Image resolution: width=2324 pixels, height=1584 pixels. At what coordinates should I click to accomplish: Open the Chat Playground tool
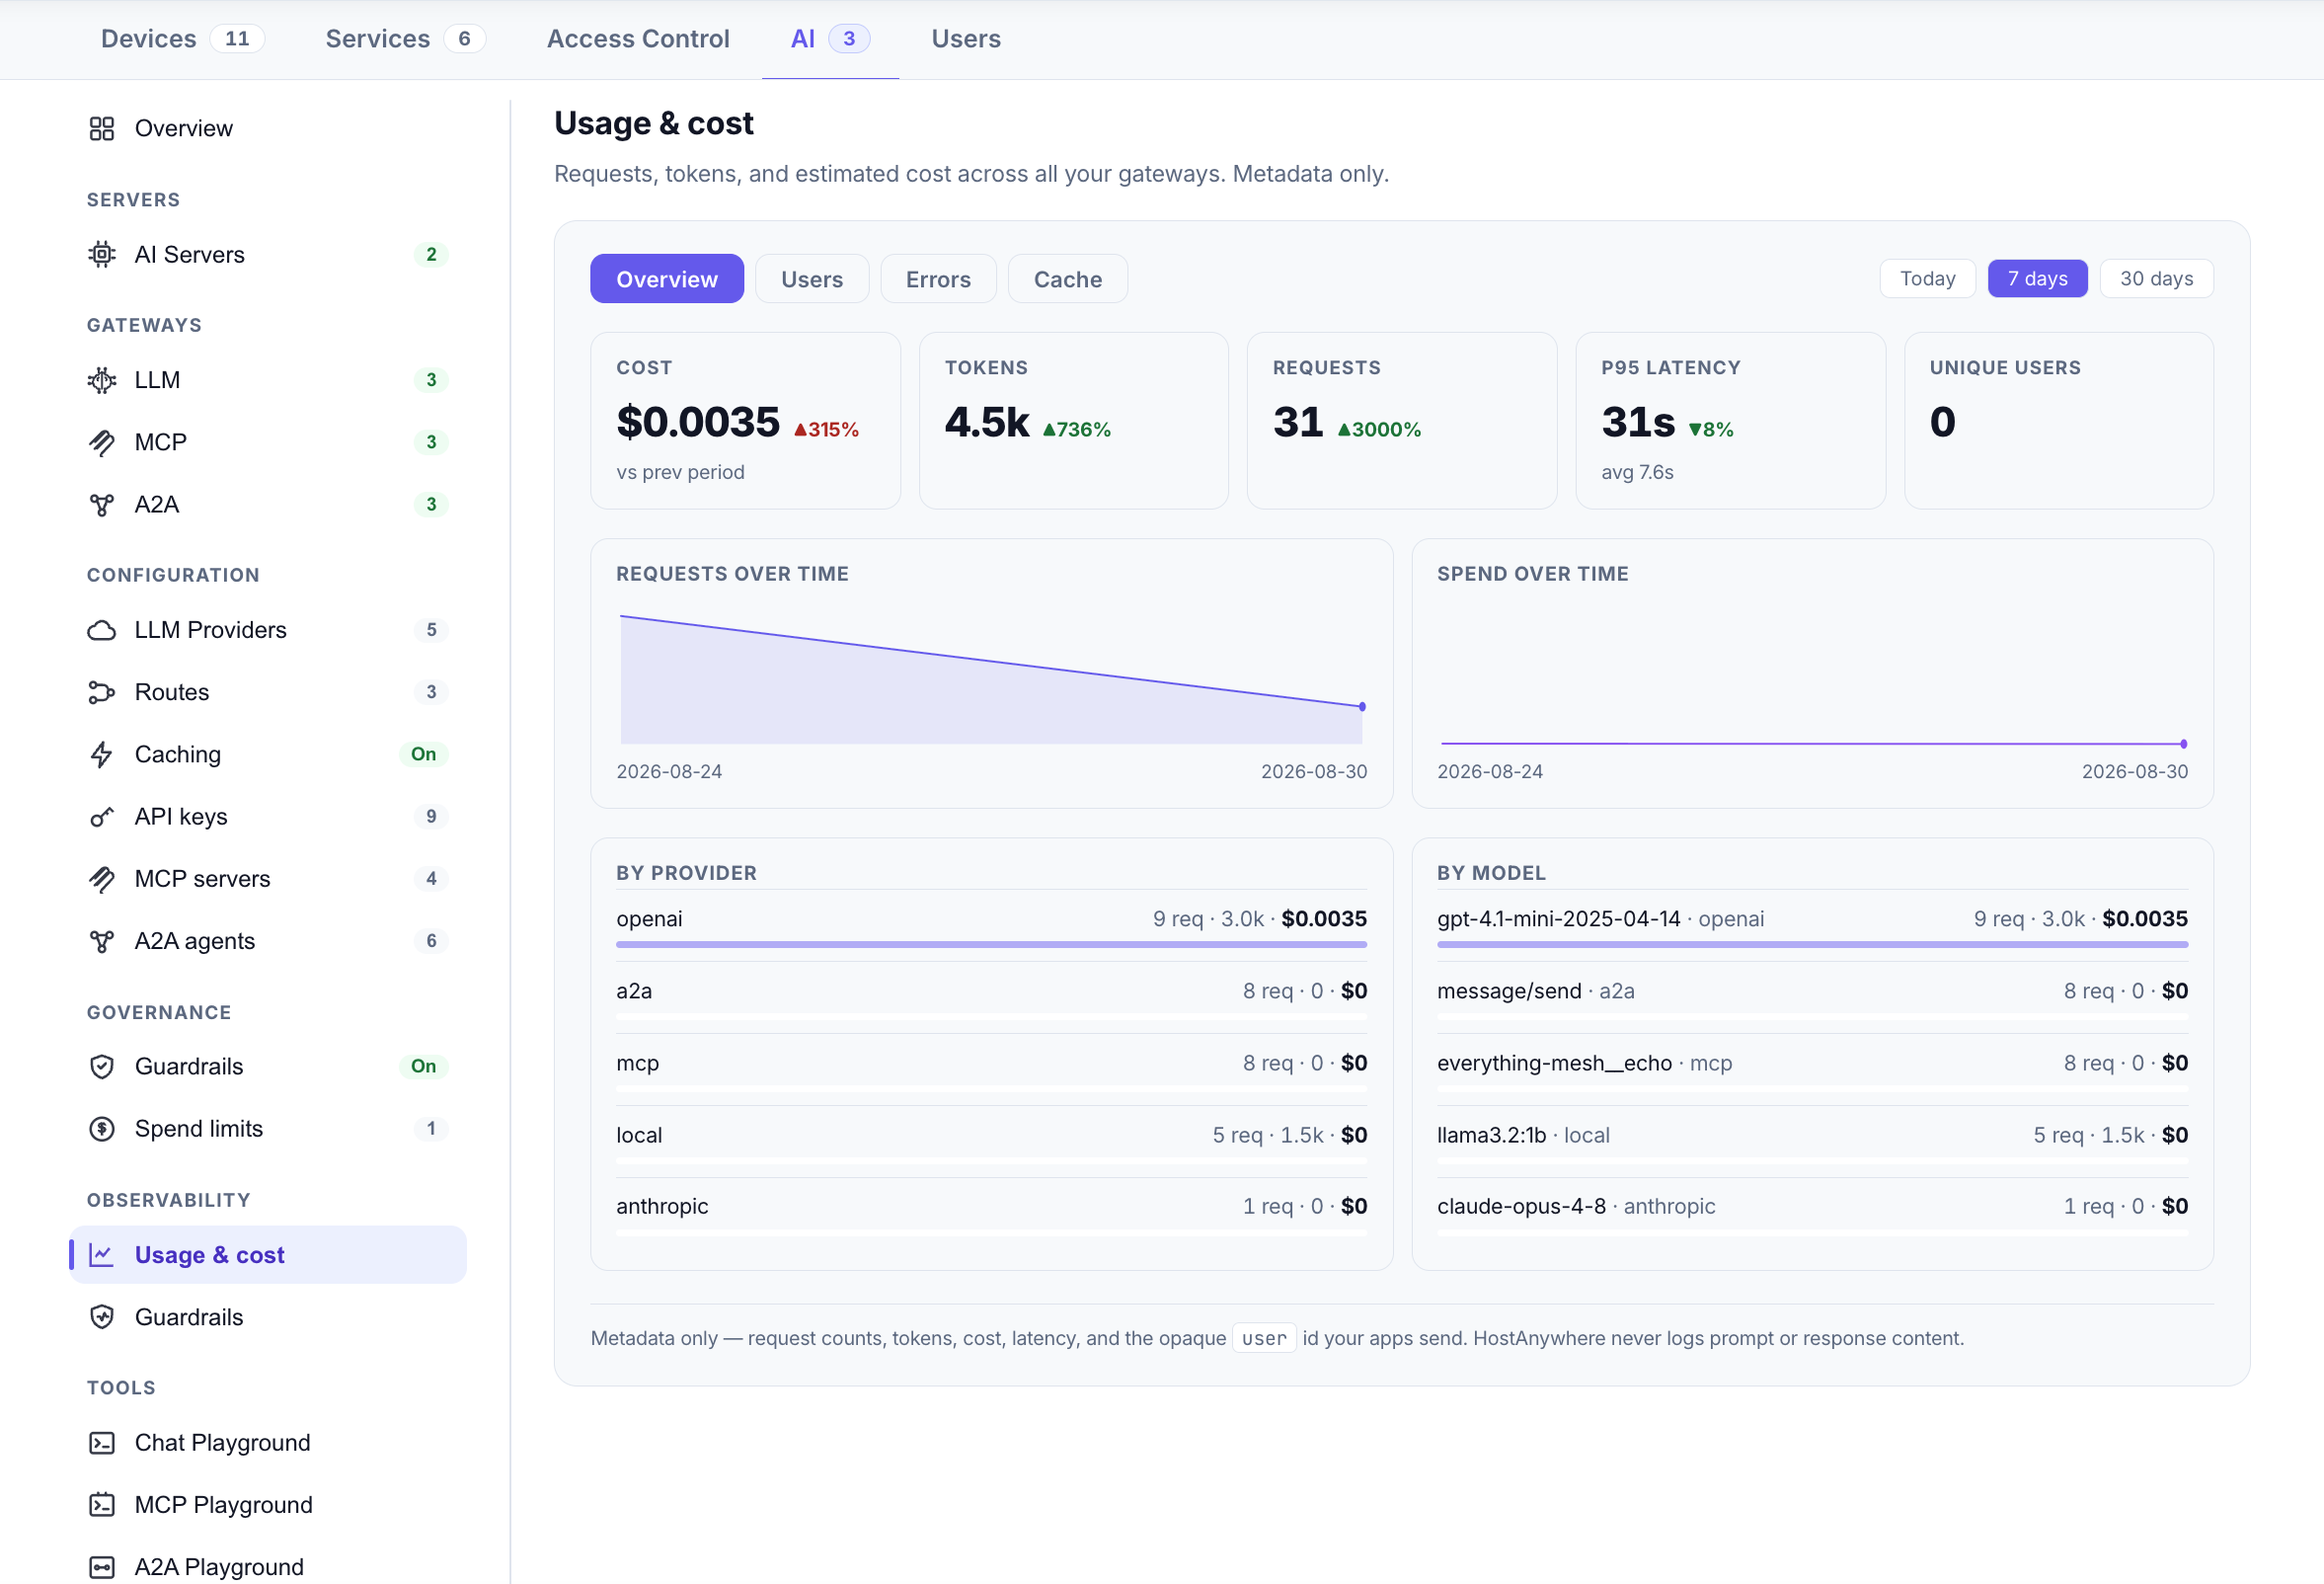coord(268,1443)
